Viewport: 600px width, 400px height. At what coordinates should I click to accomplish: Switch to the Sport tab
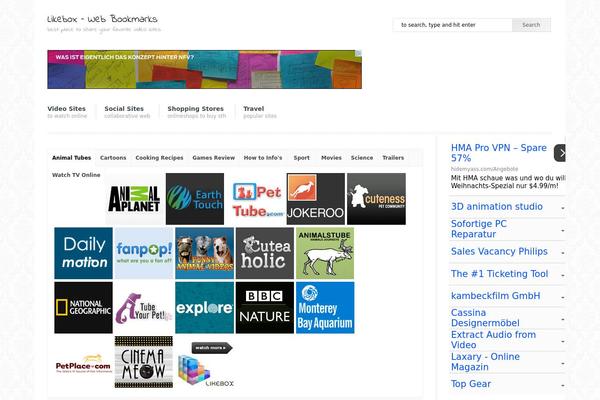[302, 158]
